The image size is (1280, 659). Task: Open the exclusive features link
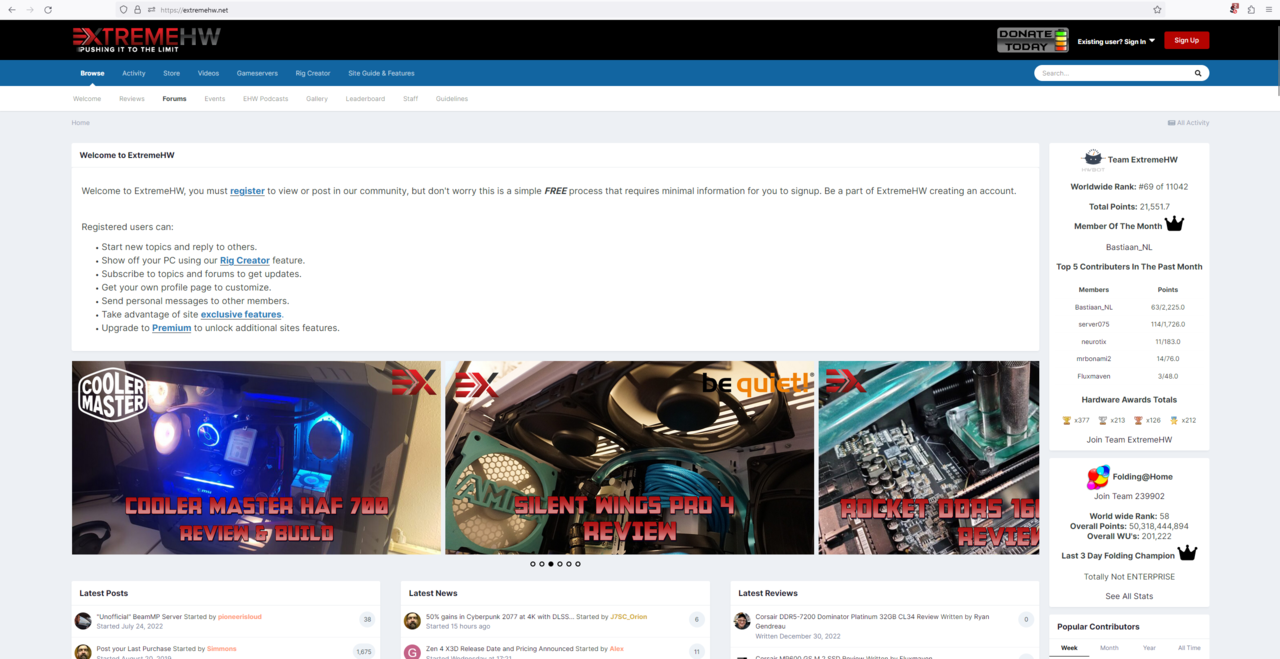pos(241,314)
